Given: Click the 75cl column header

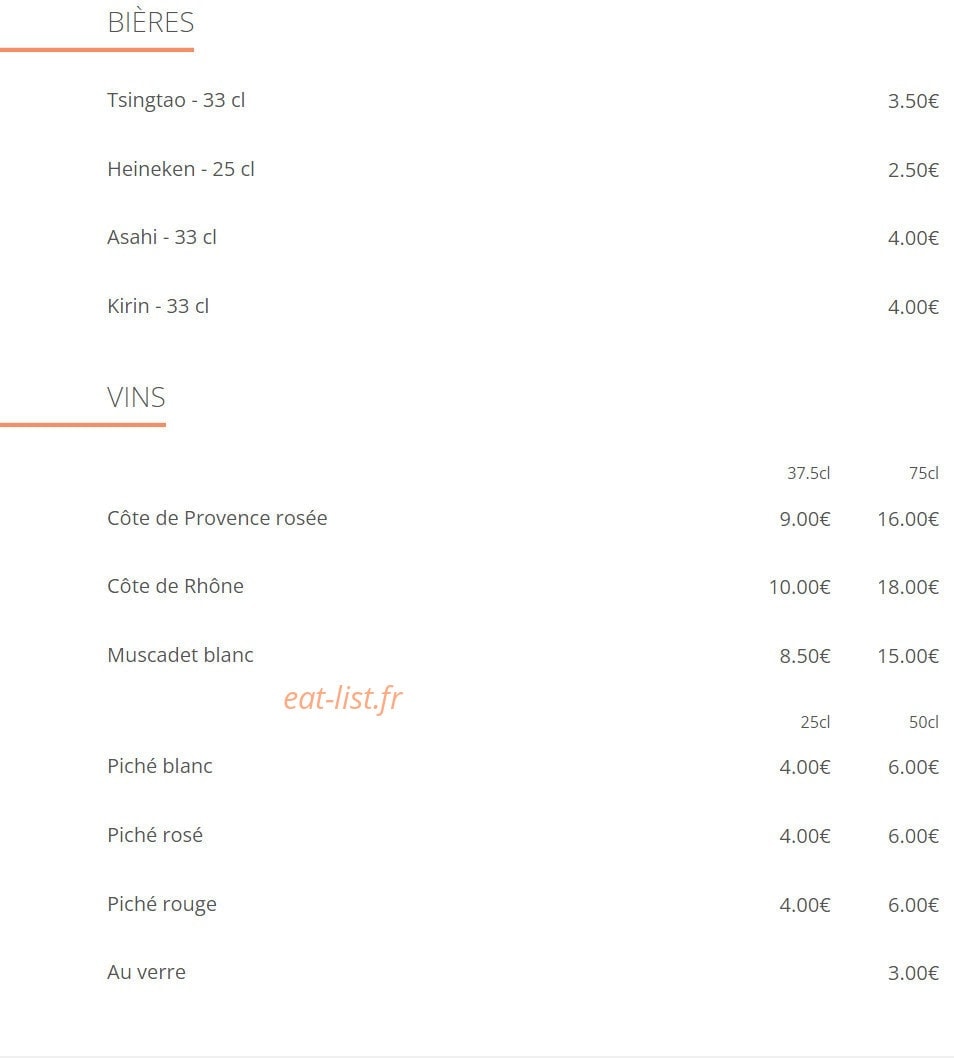Looking at the screenshot, I should [x=924, y=473].
